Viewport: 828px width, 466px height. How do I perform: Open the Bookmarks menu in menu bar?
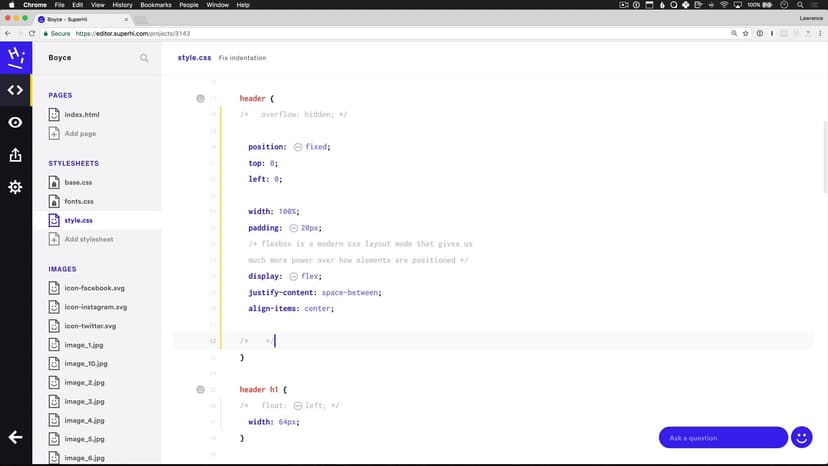pos(155,5)
